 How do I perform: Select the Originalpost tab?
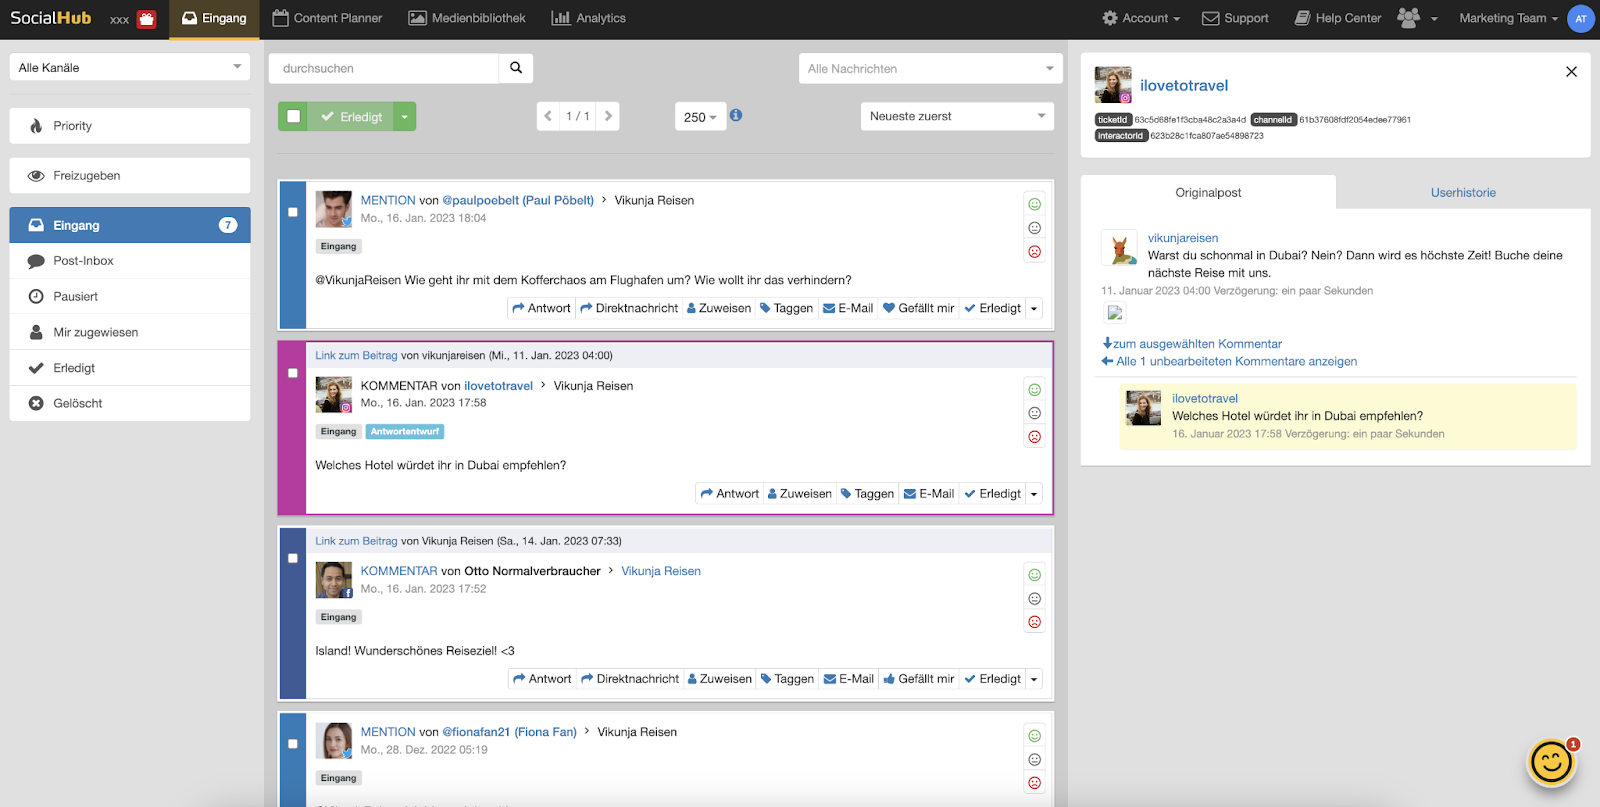click(1208, 193)
